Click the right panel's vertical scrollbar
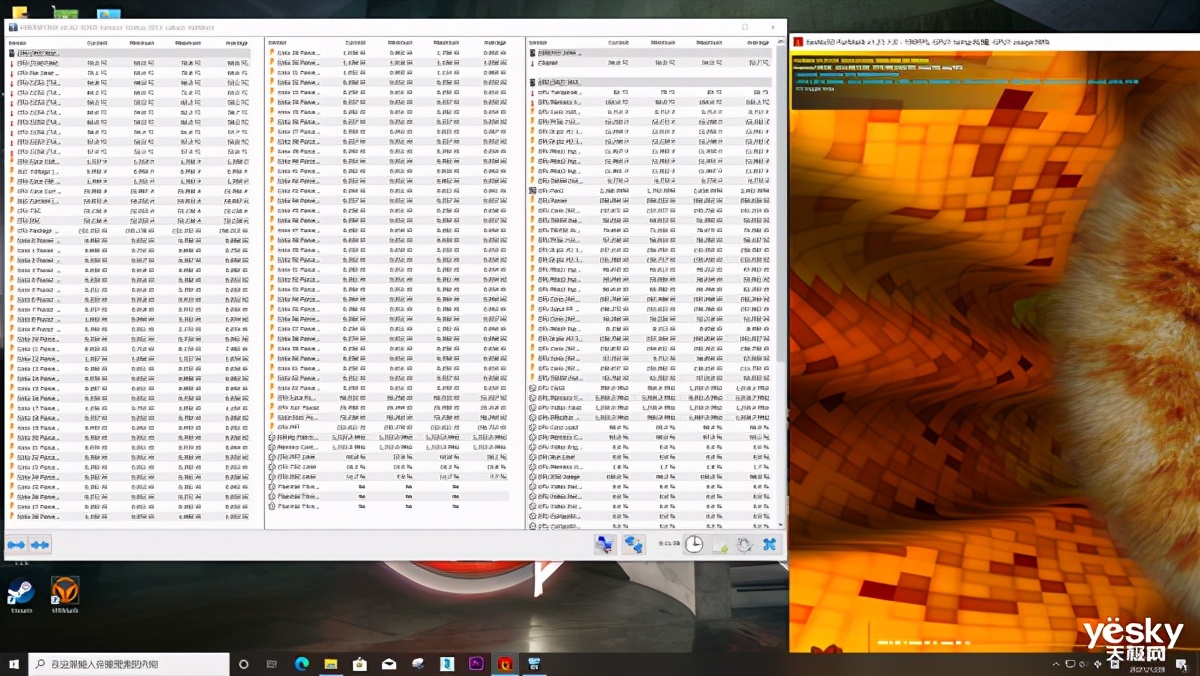Screen dimensions: 1200x676 click(781, 200)
